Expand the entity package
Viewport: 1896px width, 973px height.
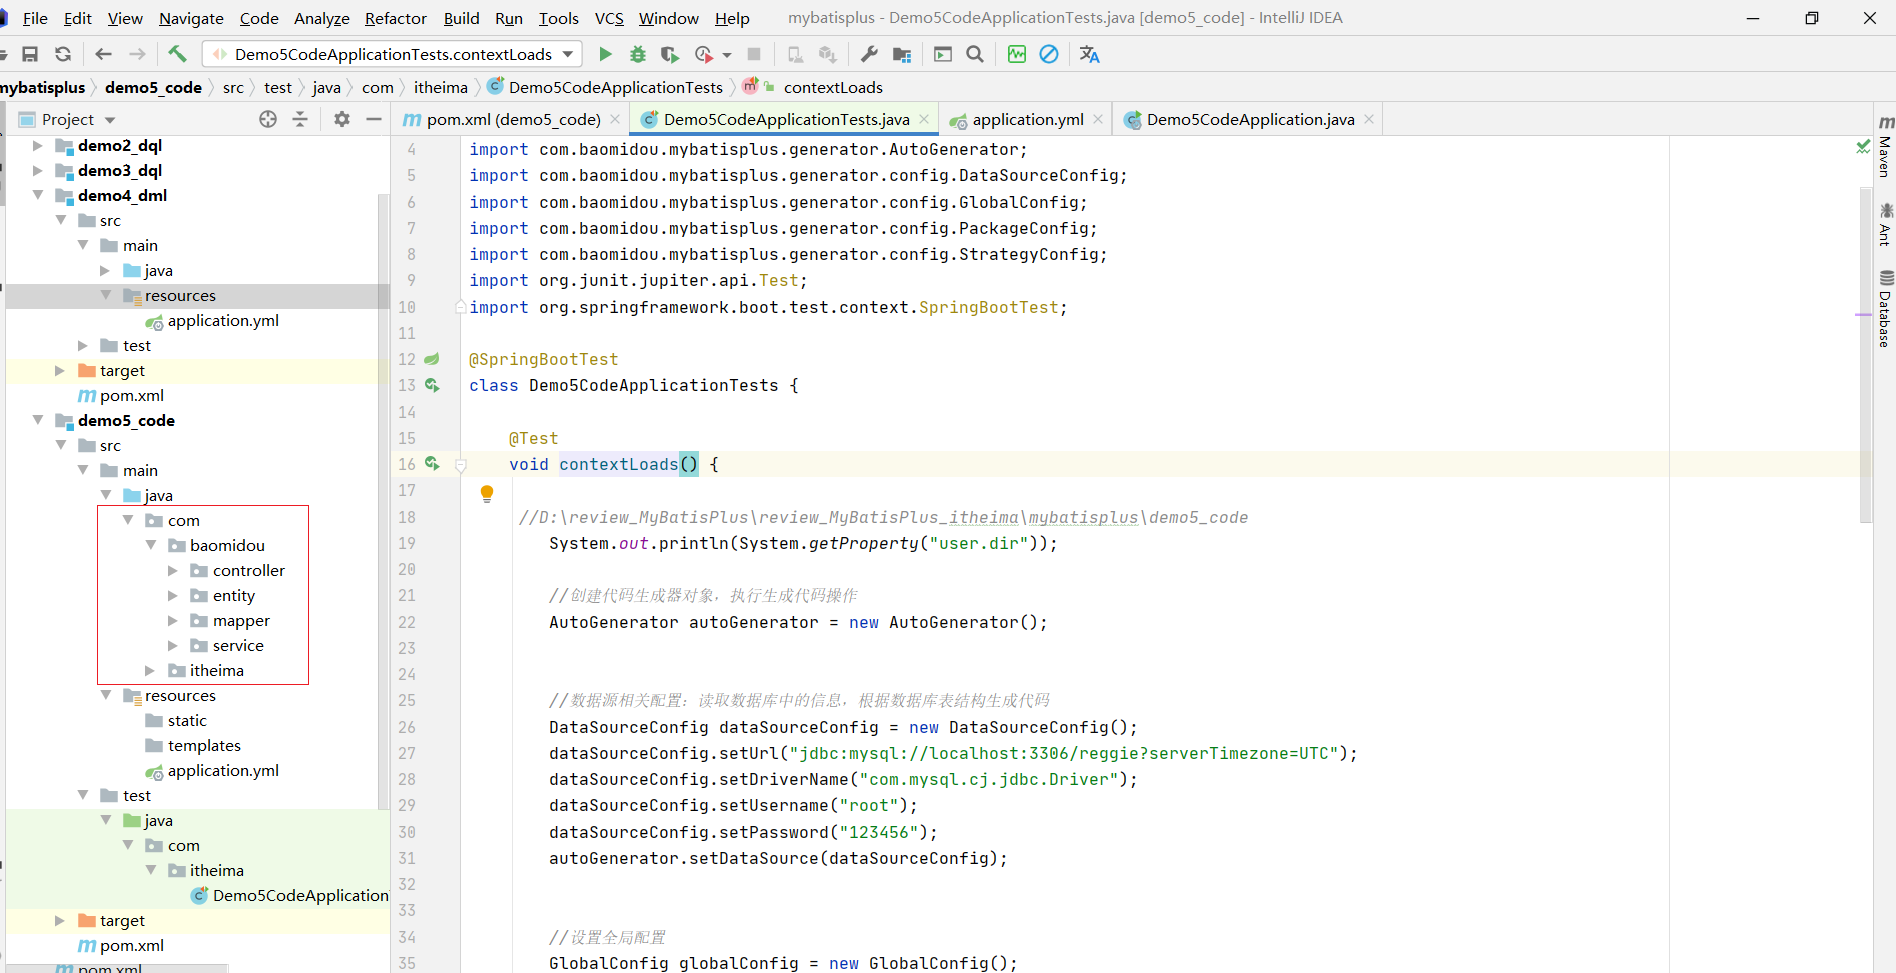(173, 595)
